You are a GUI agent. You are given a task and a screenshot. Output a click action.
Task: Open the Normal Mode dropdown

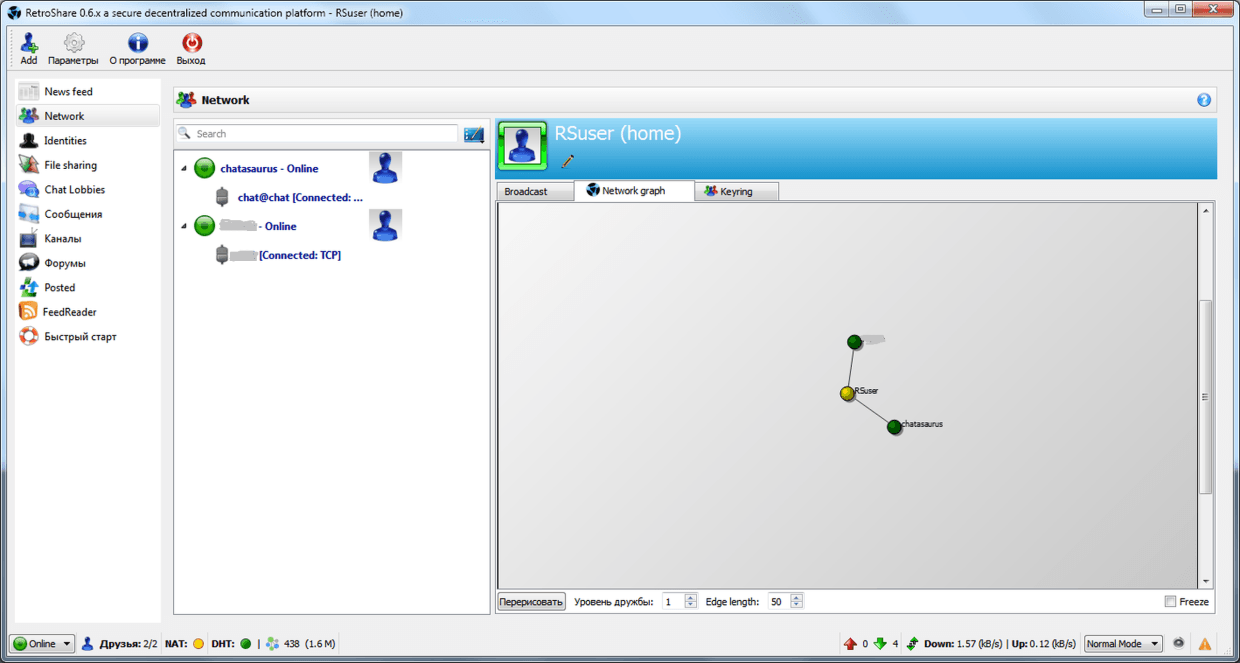(x=1124, y=644)
